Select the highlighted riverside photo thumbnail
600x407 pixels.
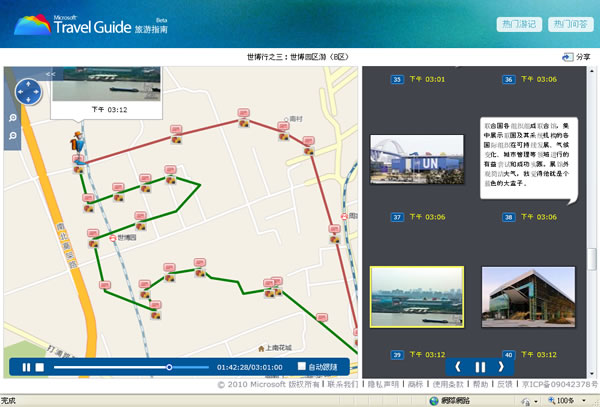point(415,297)
